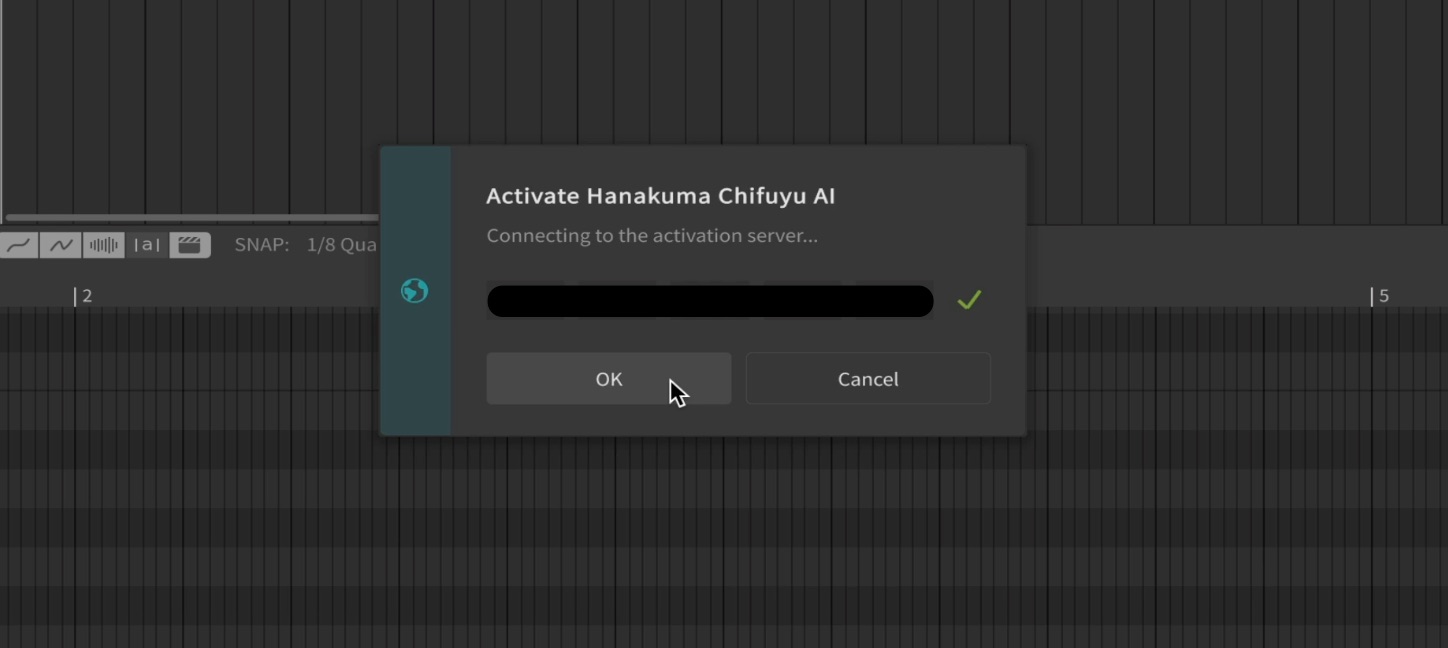Viewport: 1448px width, 648px height.
Task: Jump to measure 2 marker on ruler
Action: point(84,296)
